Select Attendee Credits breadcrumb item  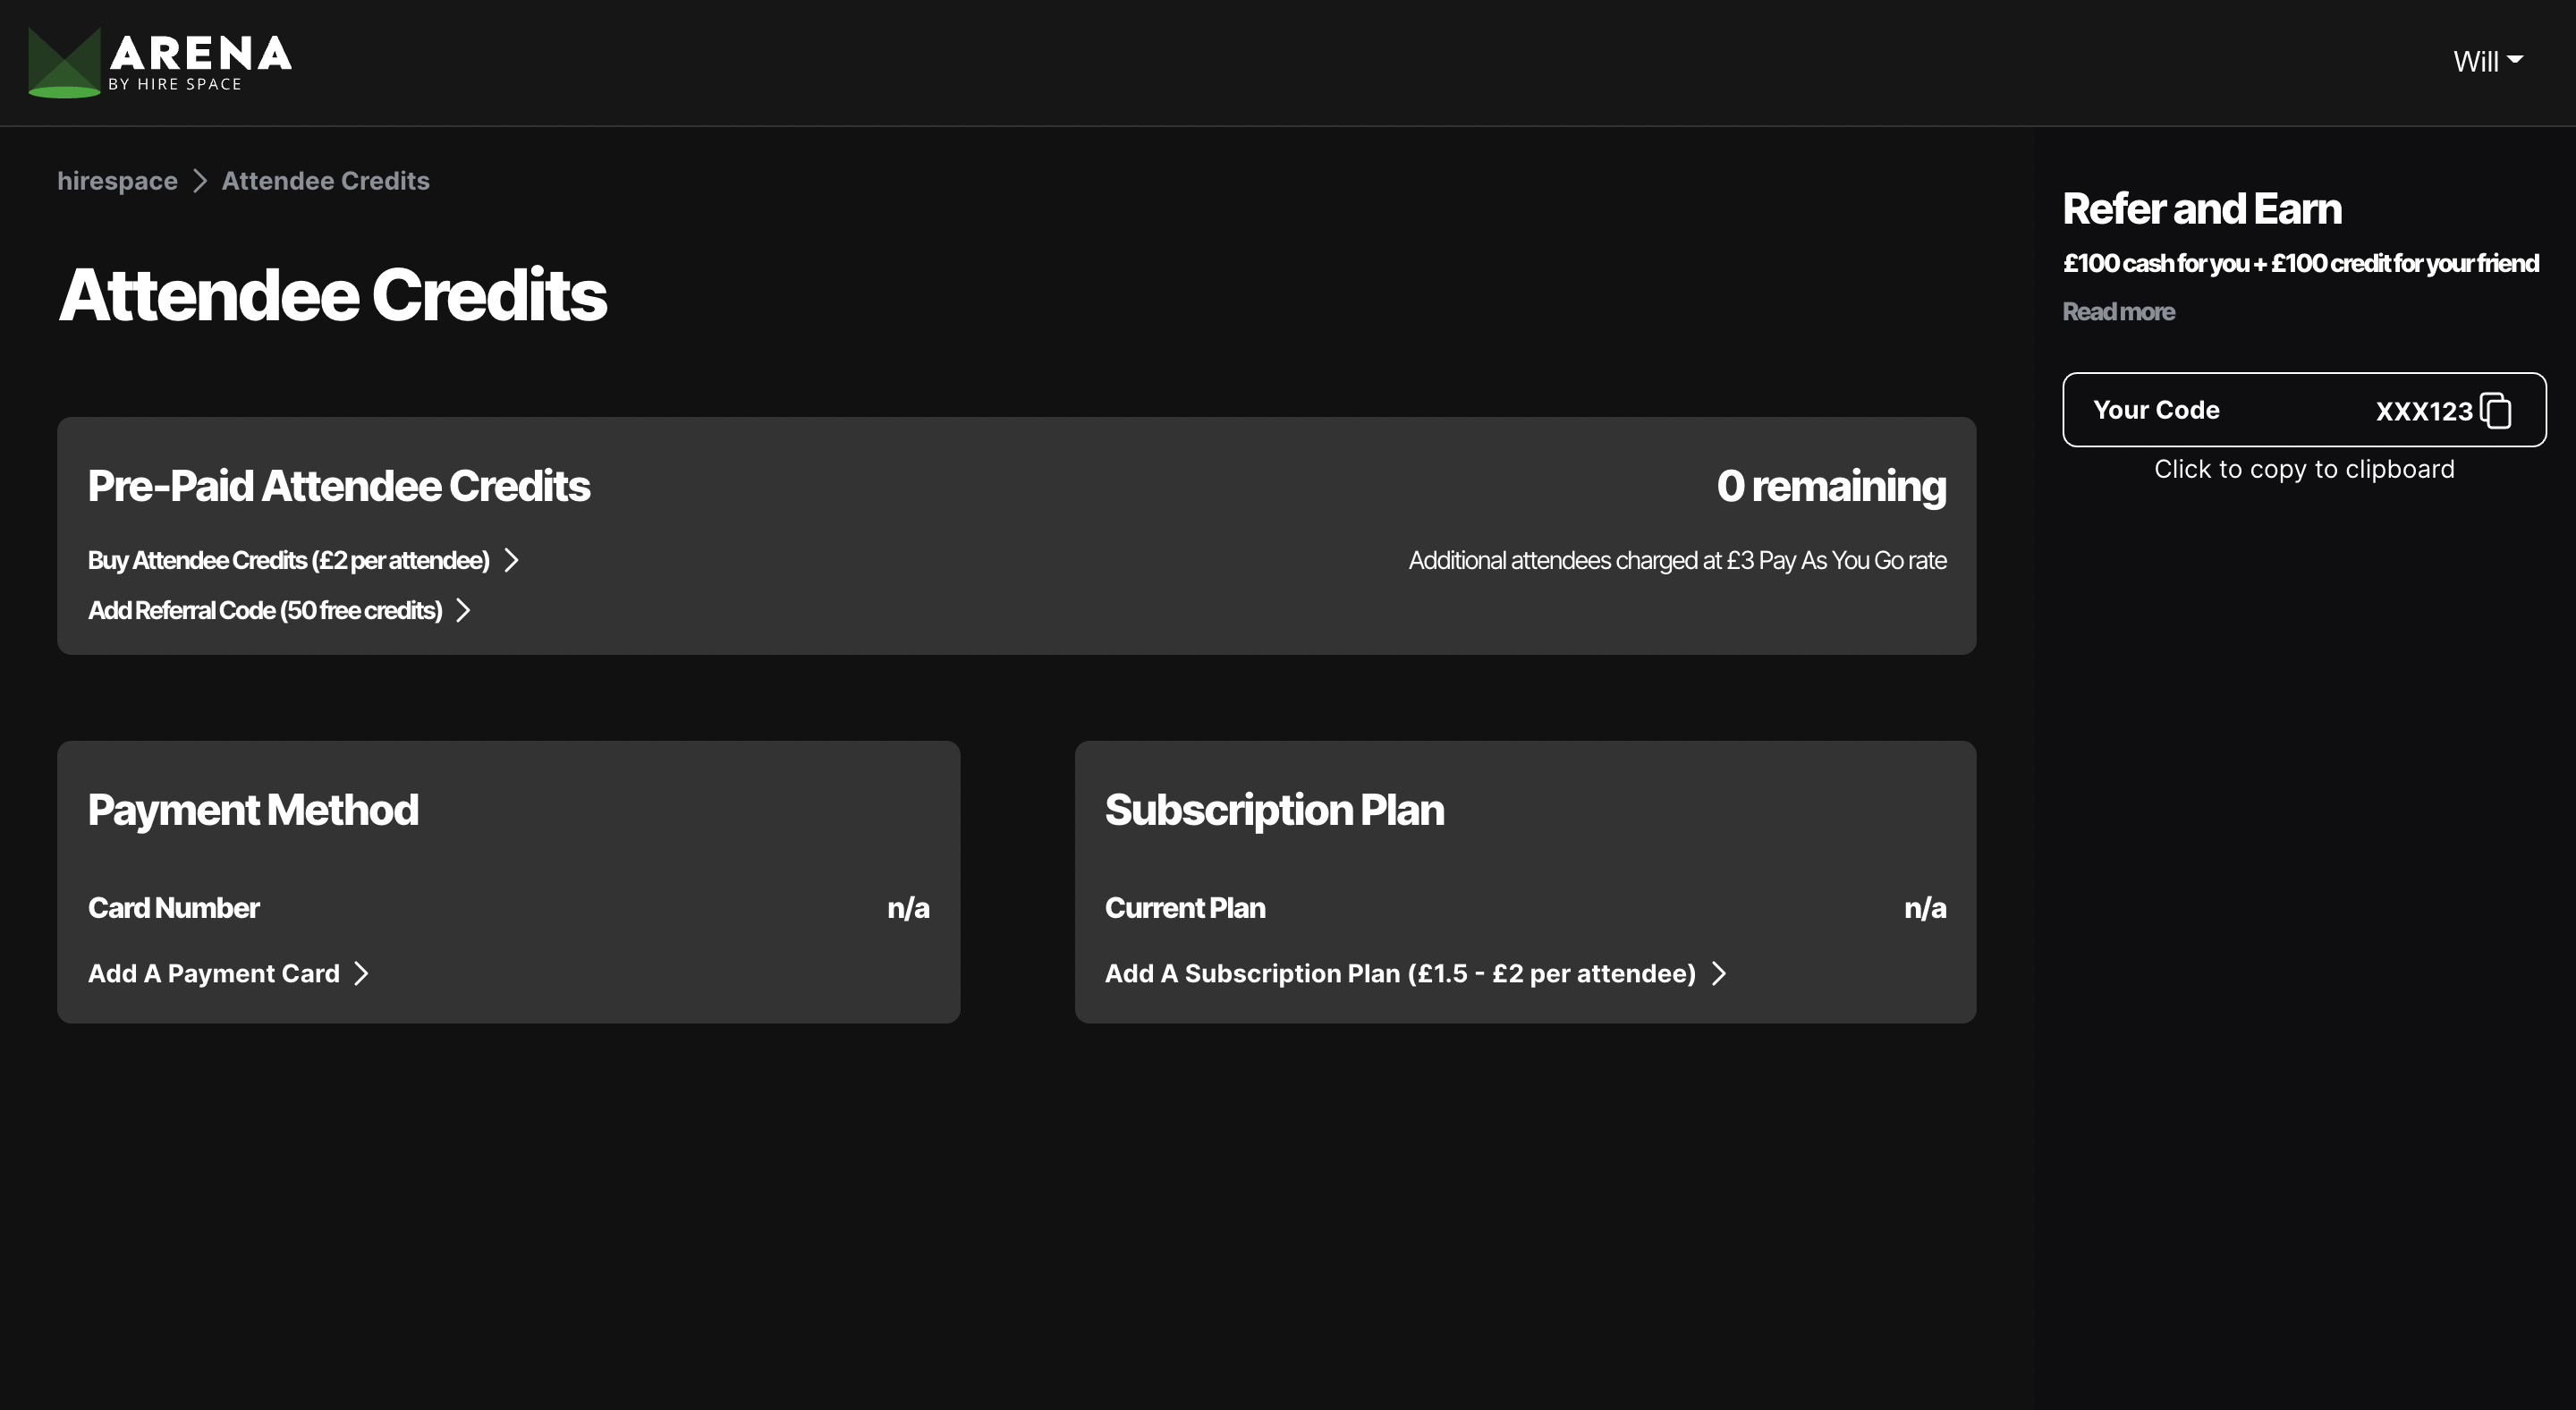click(x=325, y=181)
